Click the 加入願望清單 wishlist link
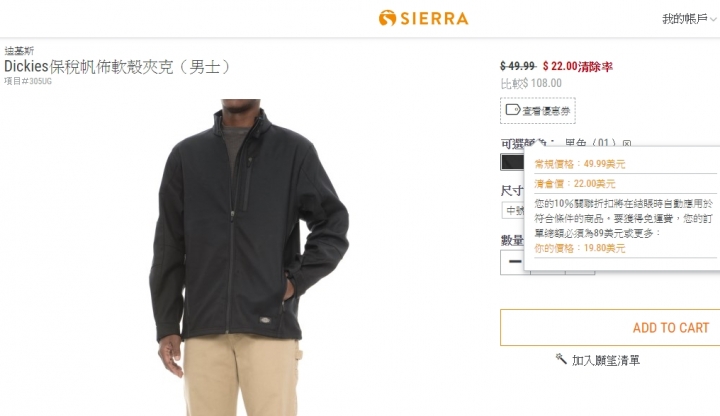Image resolution: width=720 pixels, height=416 pixels. click(606, 360)
